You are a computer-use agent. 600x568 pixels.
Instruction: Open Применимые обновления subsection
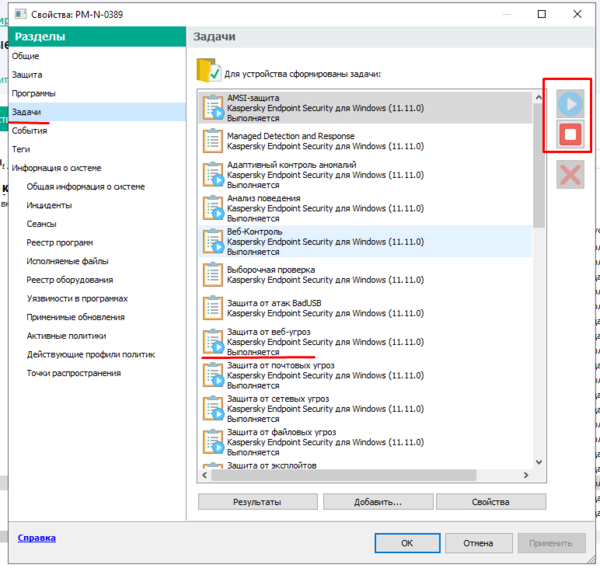[76, 317]
